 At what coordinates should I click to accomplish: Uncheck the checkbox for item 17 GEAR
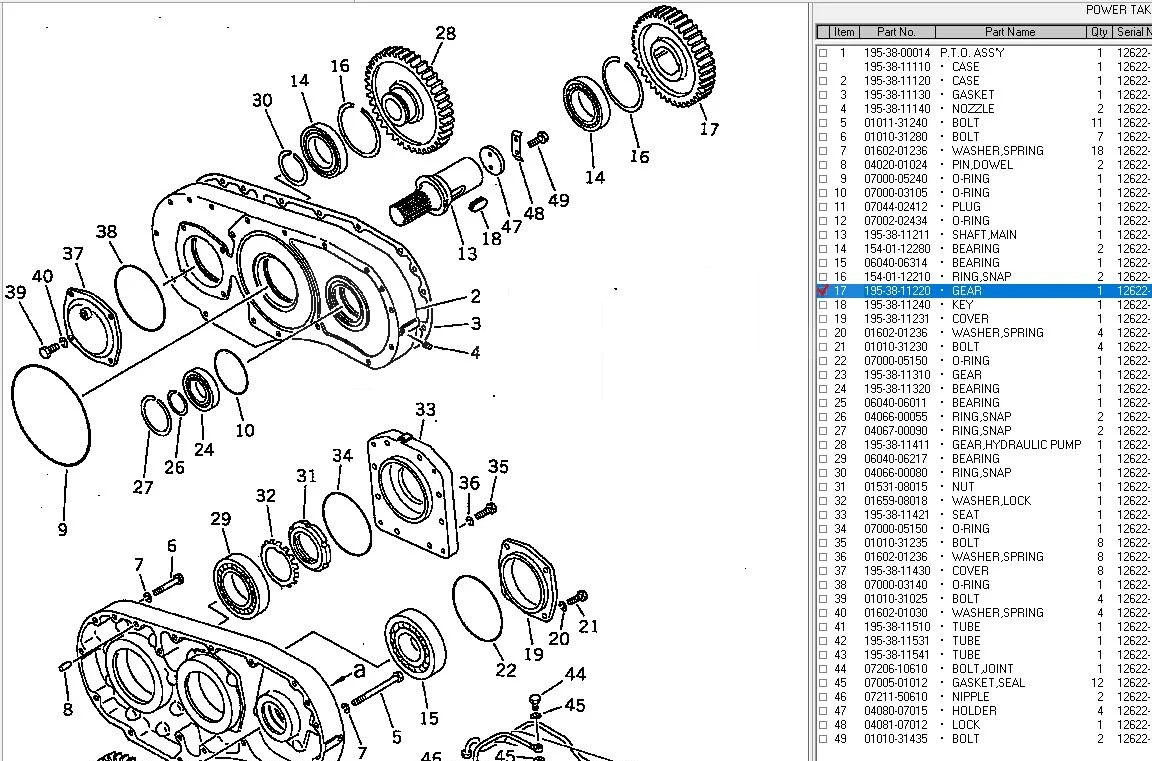point(823,291)
